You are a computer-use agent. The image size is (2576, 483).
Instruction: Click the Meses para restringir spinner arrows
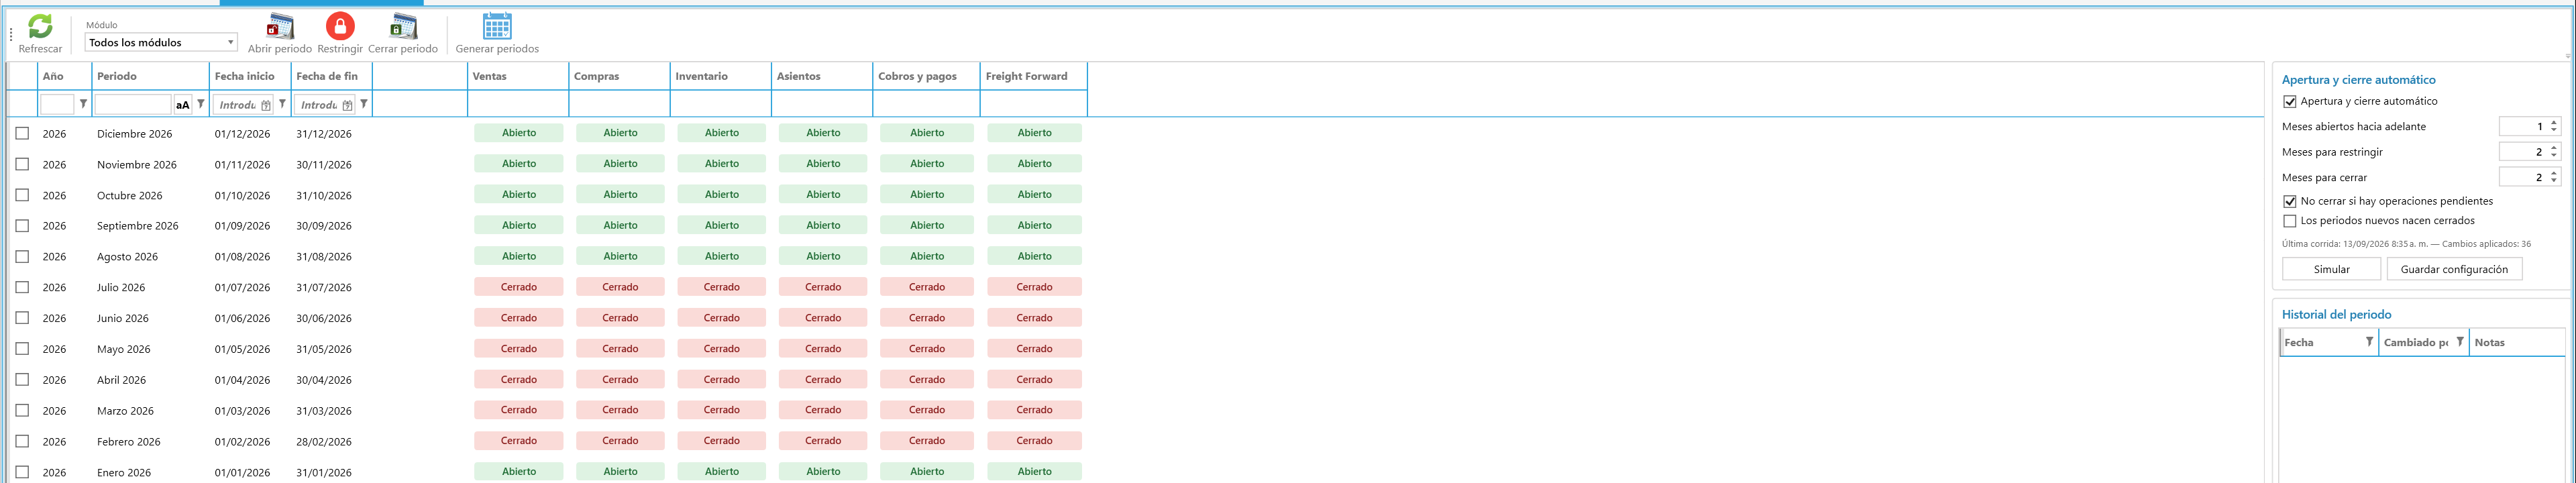point(2554,152)
